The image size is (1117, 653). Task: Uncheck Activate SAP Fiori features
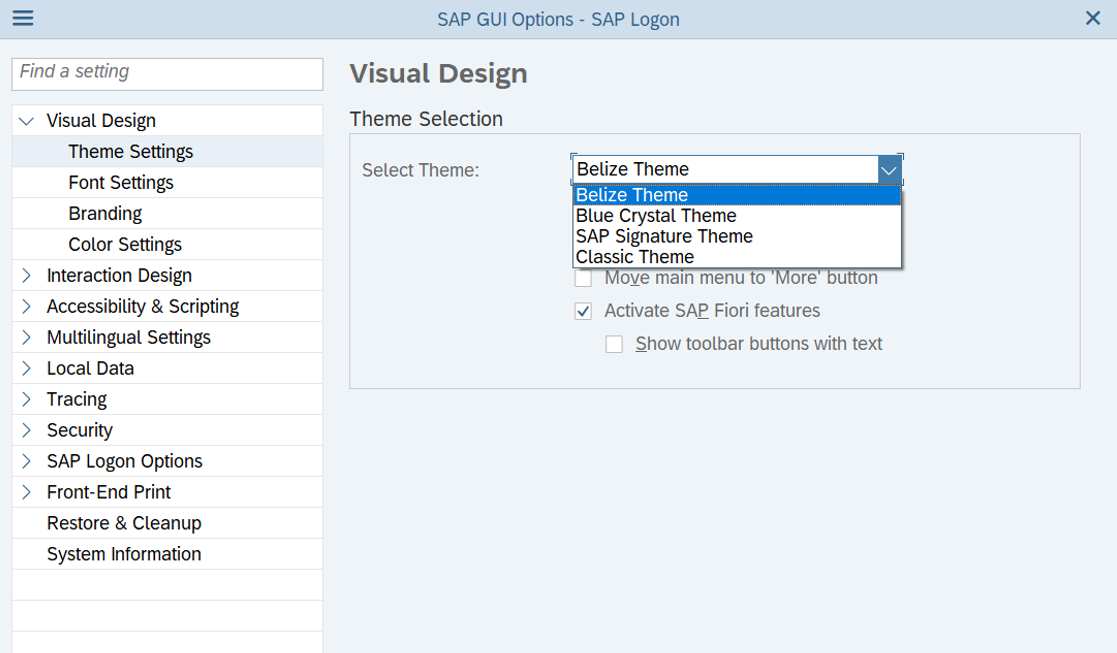point(583,311)
